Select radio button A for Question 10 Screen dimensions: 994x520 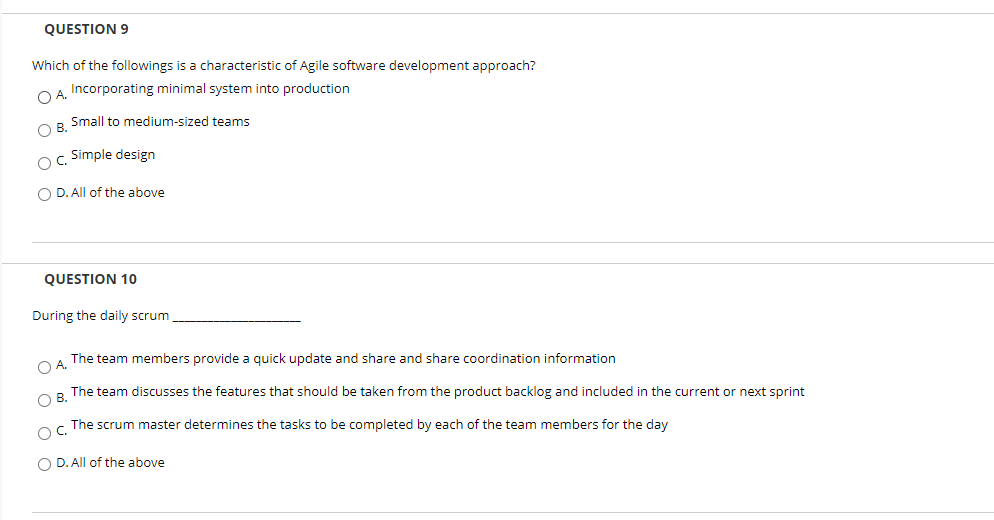point(45,367)
